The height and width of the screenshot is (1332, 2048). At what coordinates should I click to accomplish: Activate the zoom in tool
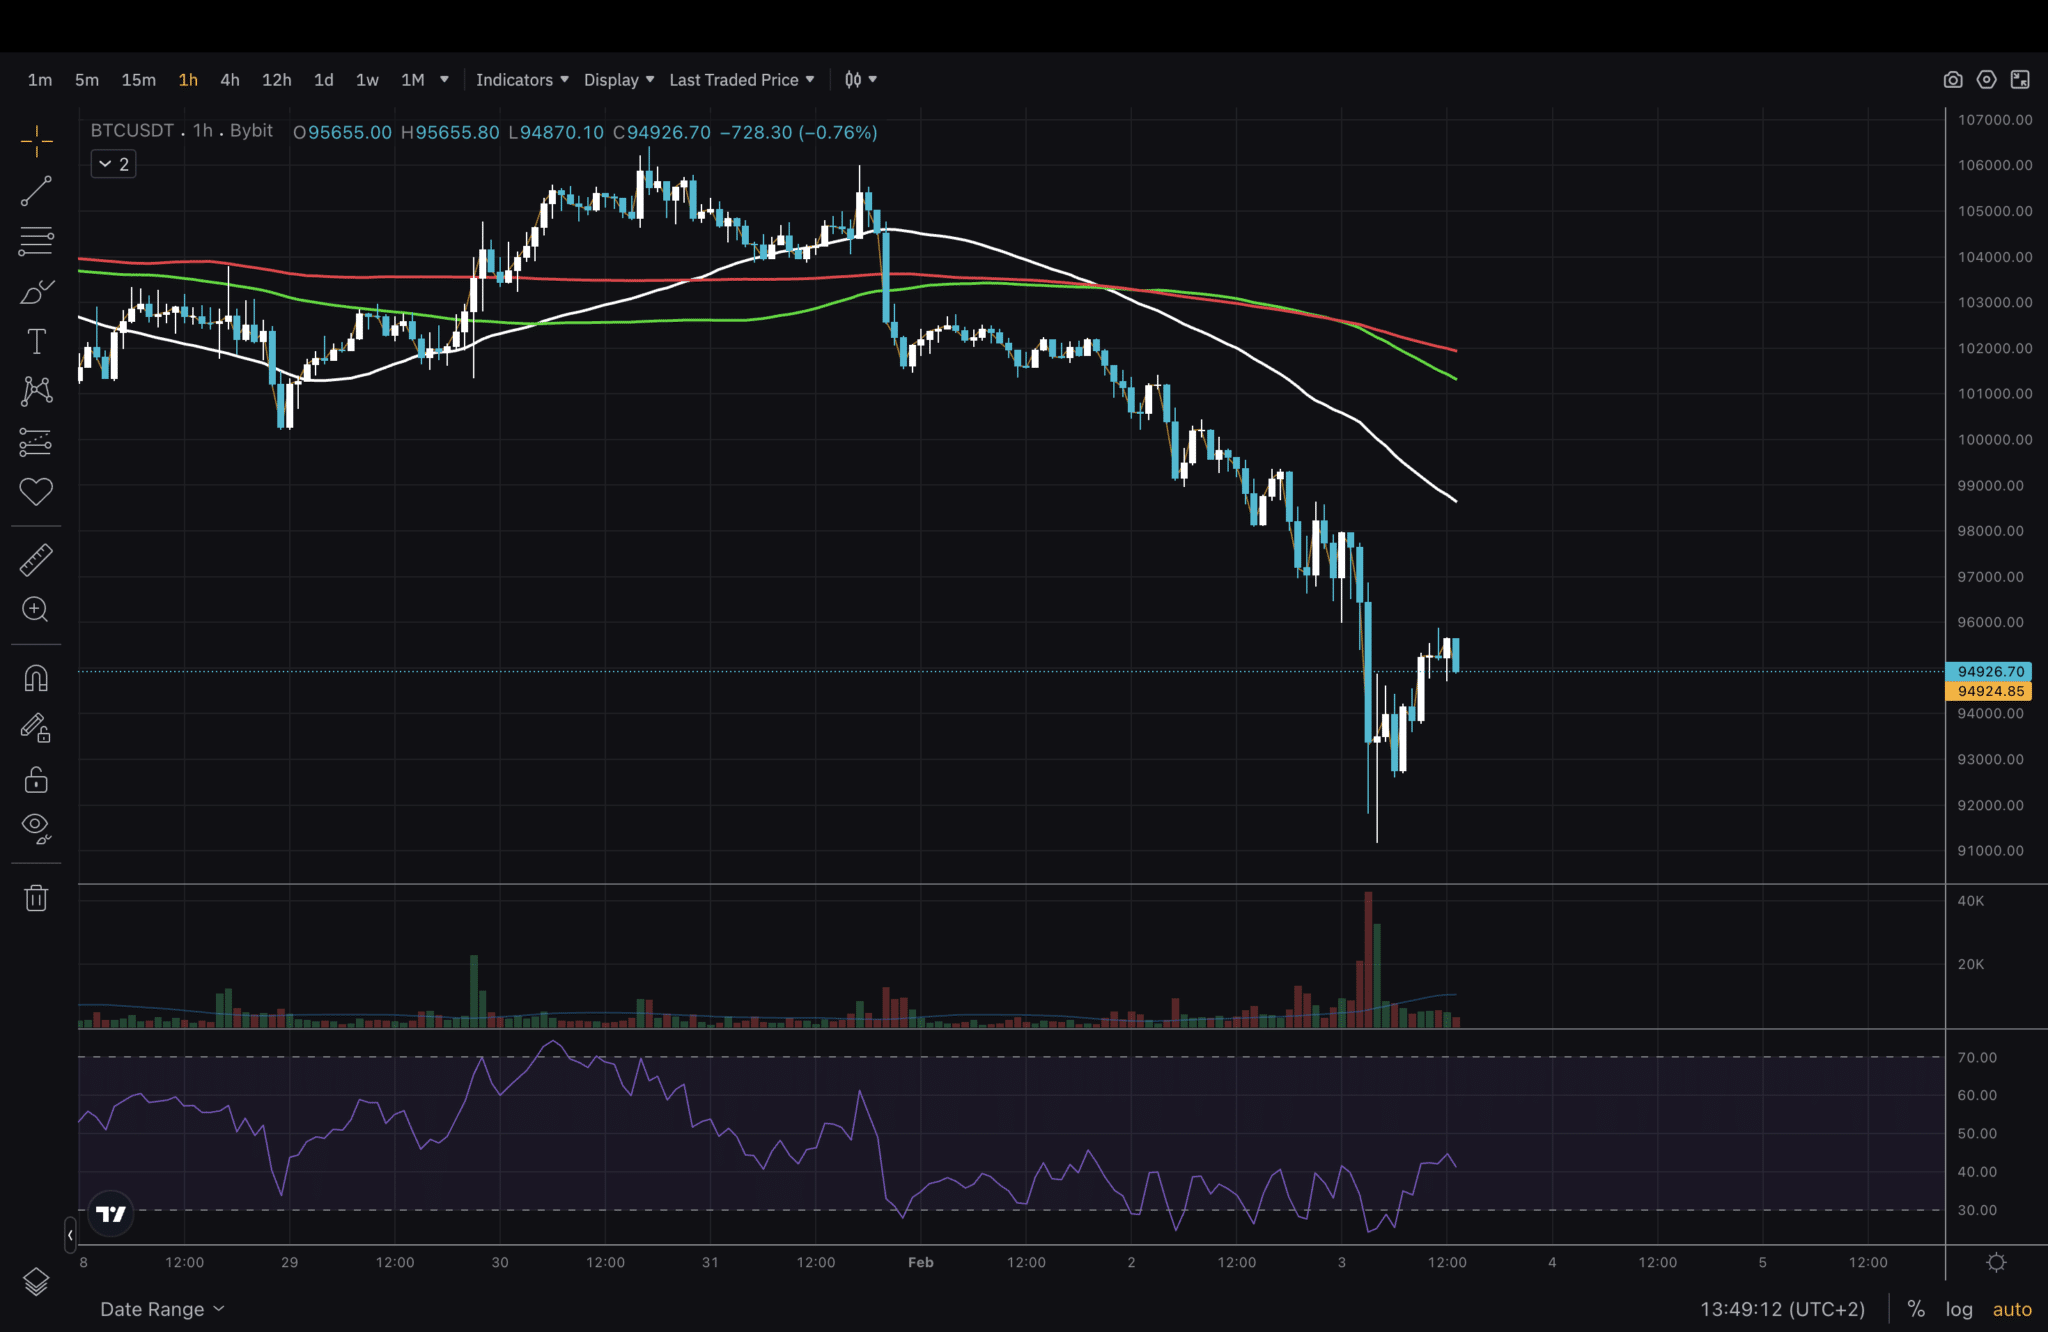36,610
